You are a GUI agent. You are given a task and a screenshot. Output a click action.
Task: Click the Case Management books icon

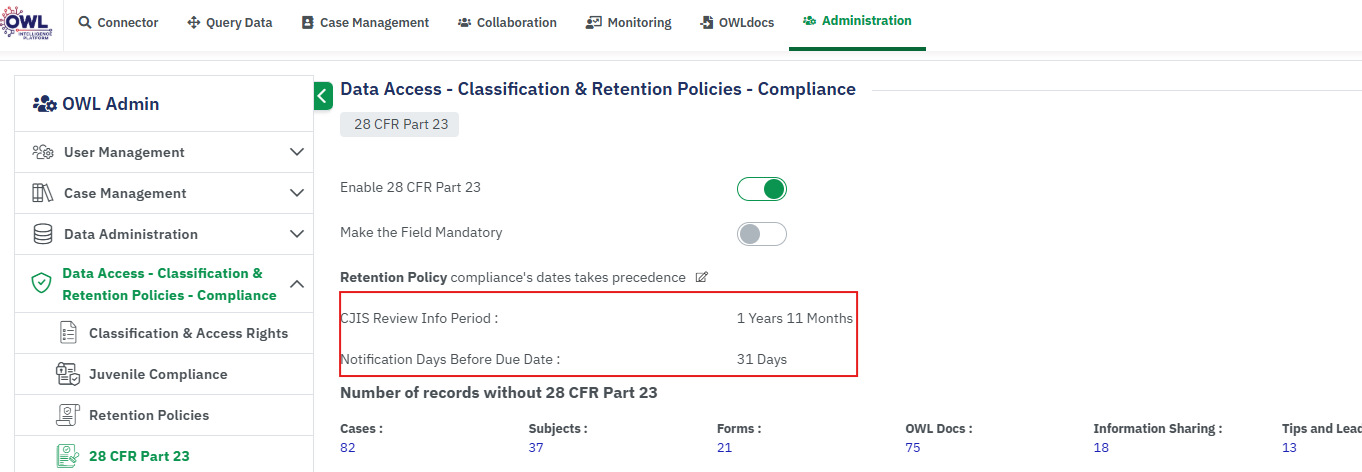[43, 193]
